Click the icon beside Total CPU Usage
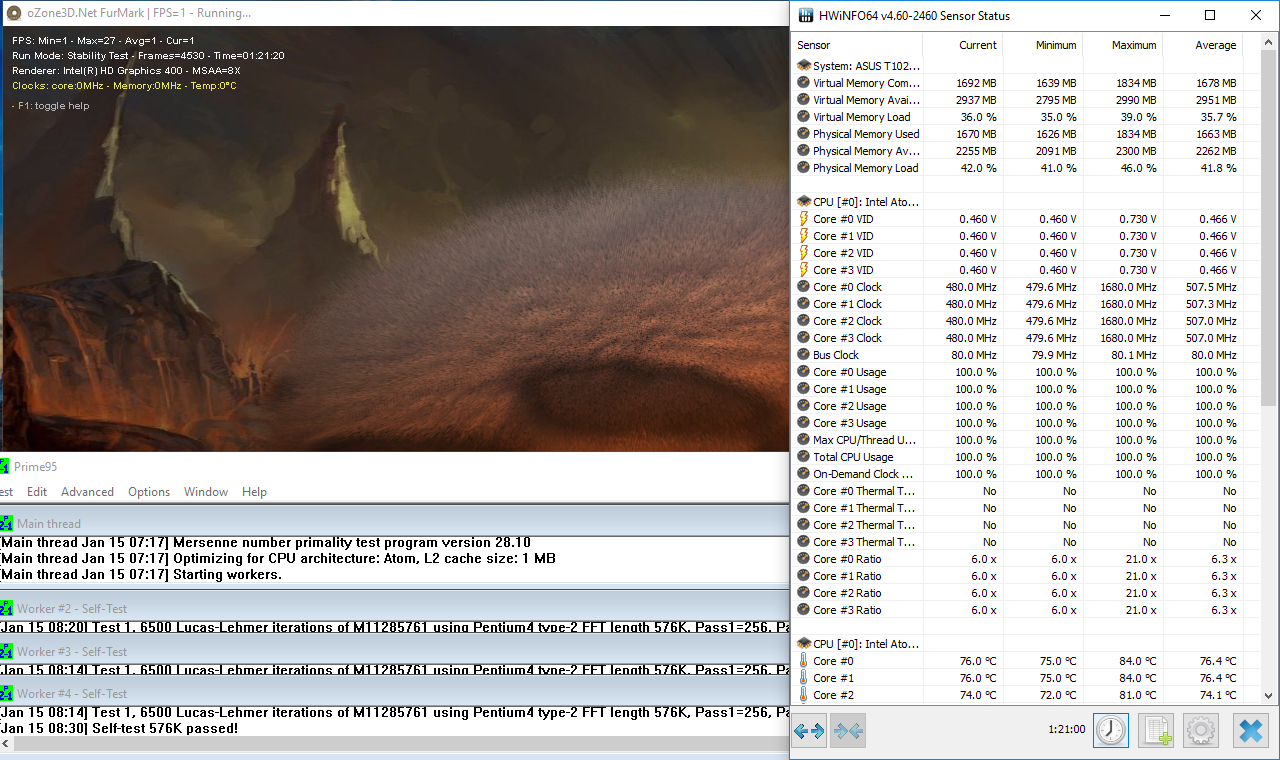This screenshot has width=1280, height=760. (804, 457)
